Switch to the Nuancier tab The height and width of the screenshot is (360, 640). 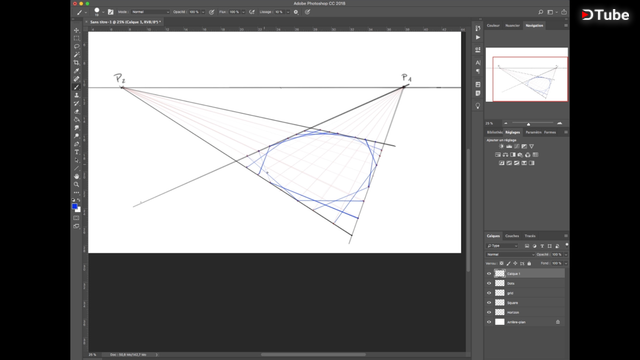coord(513,25)
